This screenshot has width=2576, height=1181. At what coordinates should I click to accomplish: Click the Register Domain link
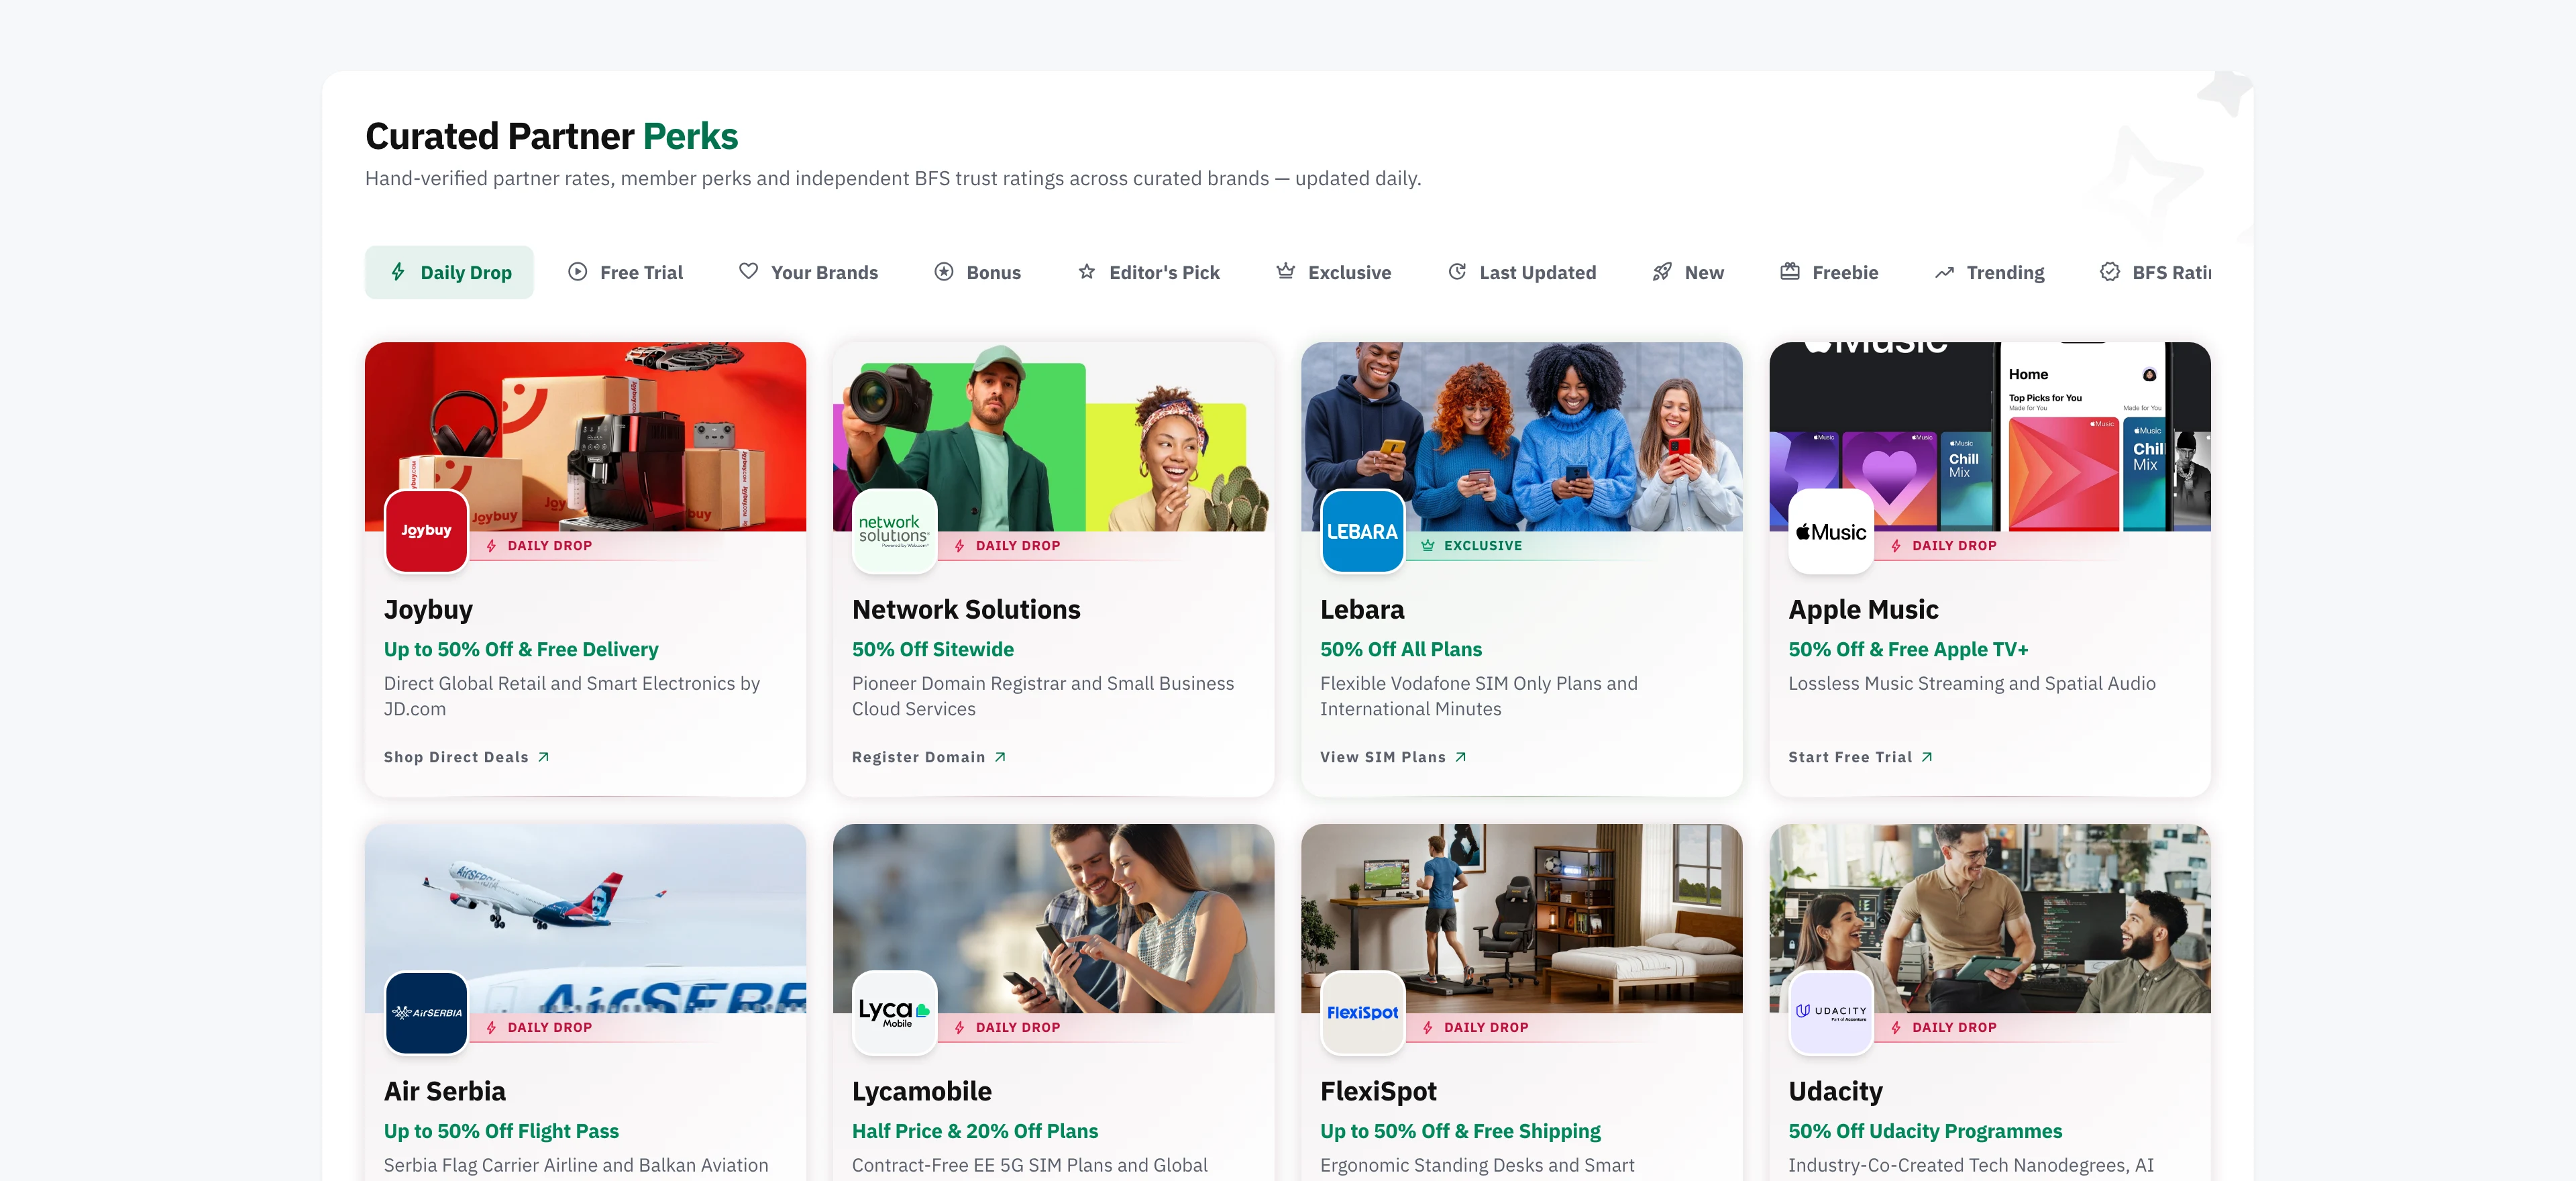point(928,757)
